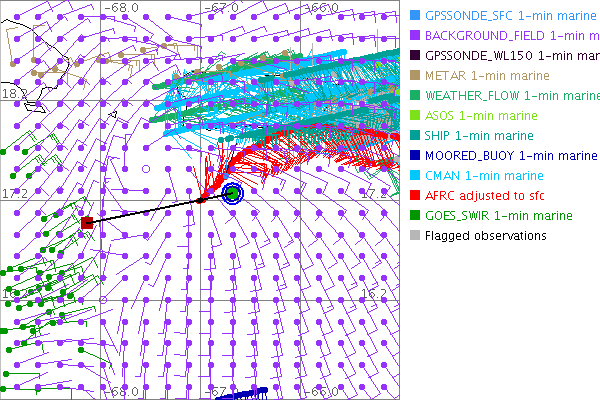This screenshot has width=600, height=400.
Task: Select the SHIP 1-min marine legend entry
Action: 479,135
